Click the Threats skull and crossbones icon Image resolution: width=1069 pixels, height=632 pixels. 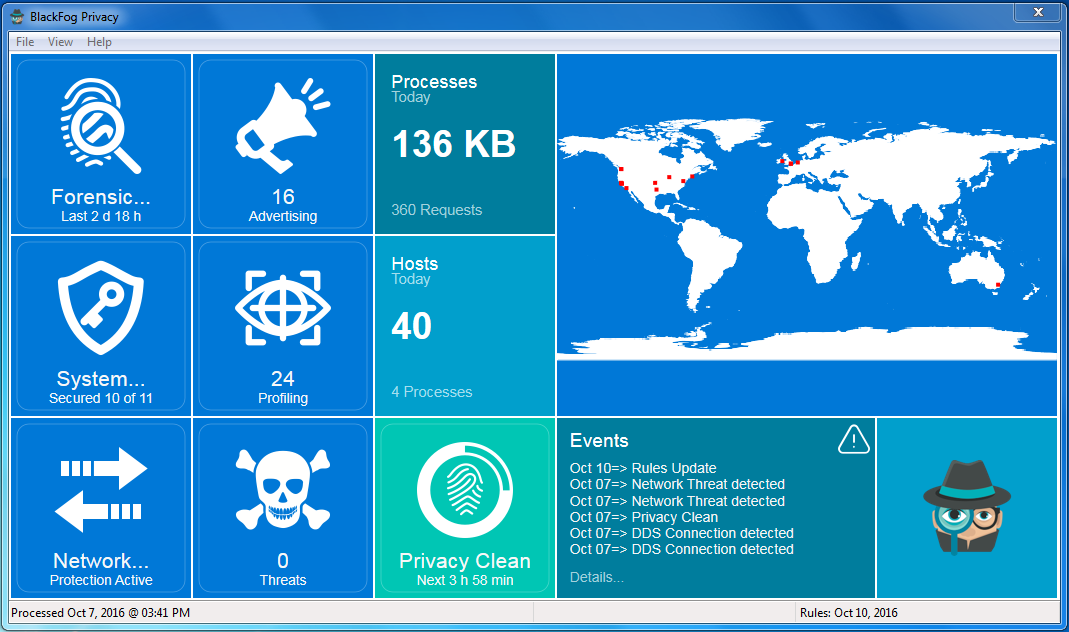[x=283, y=488]
